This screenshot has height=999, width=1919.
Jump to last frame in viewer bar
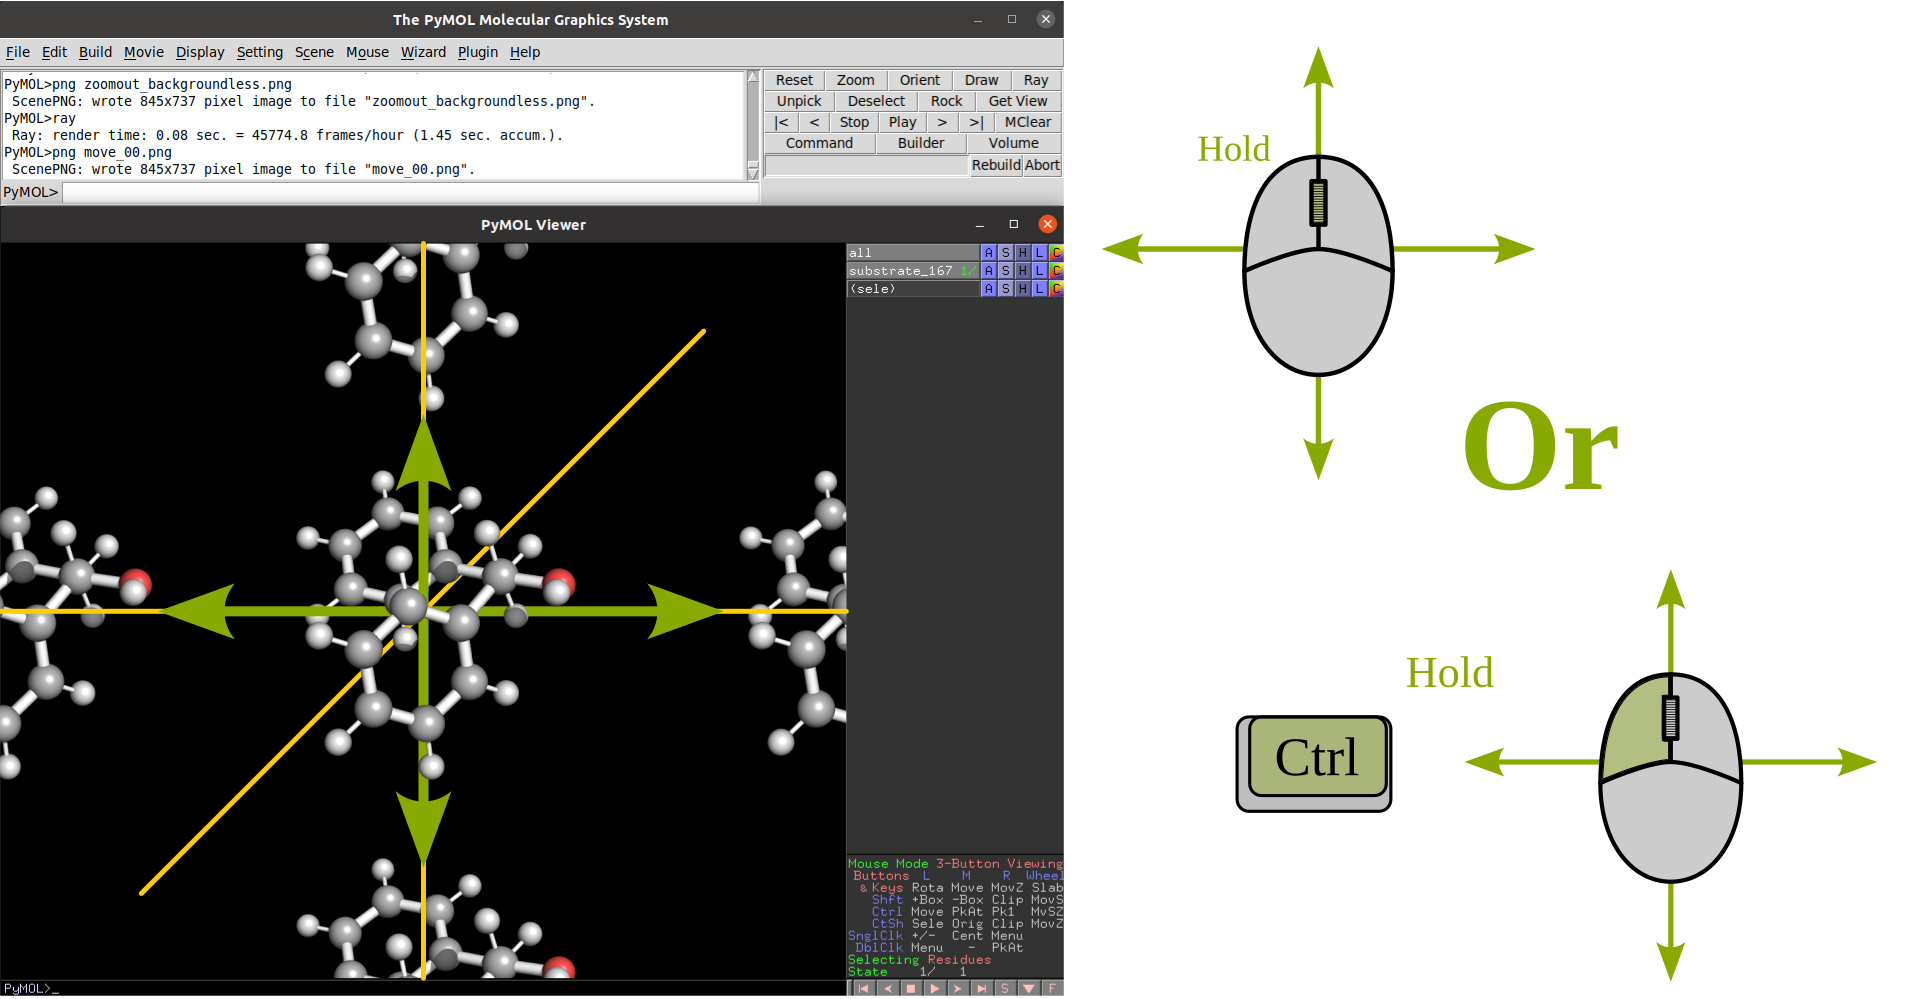[981, 988]
